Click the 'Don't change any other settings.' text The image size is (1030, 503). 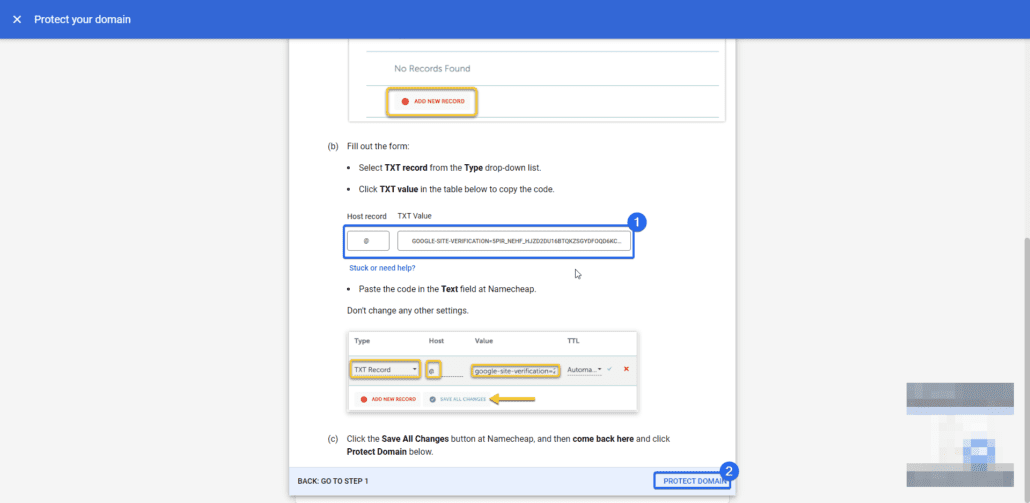(407, 310)
